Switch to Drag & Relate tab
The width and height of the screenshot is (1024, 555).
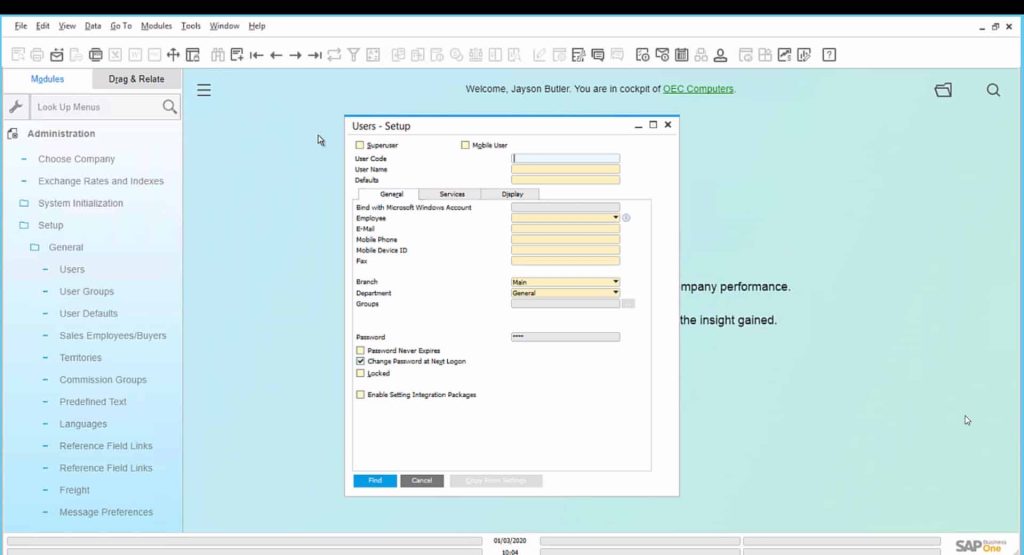[136, 79]
